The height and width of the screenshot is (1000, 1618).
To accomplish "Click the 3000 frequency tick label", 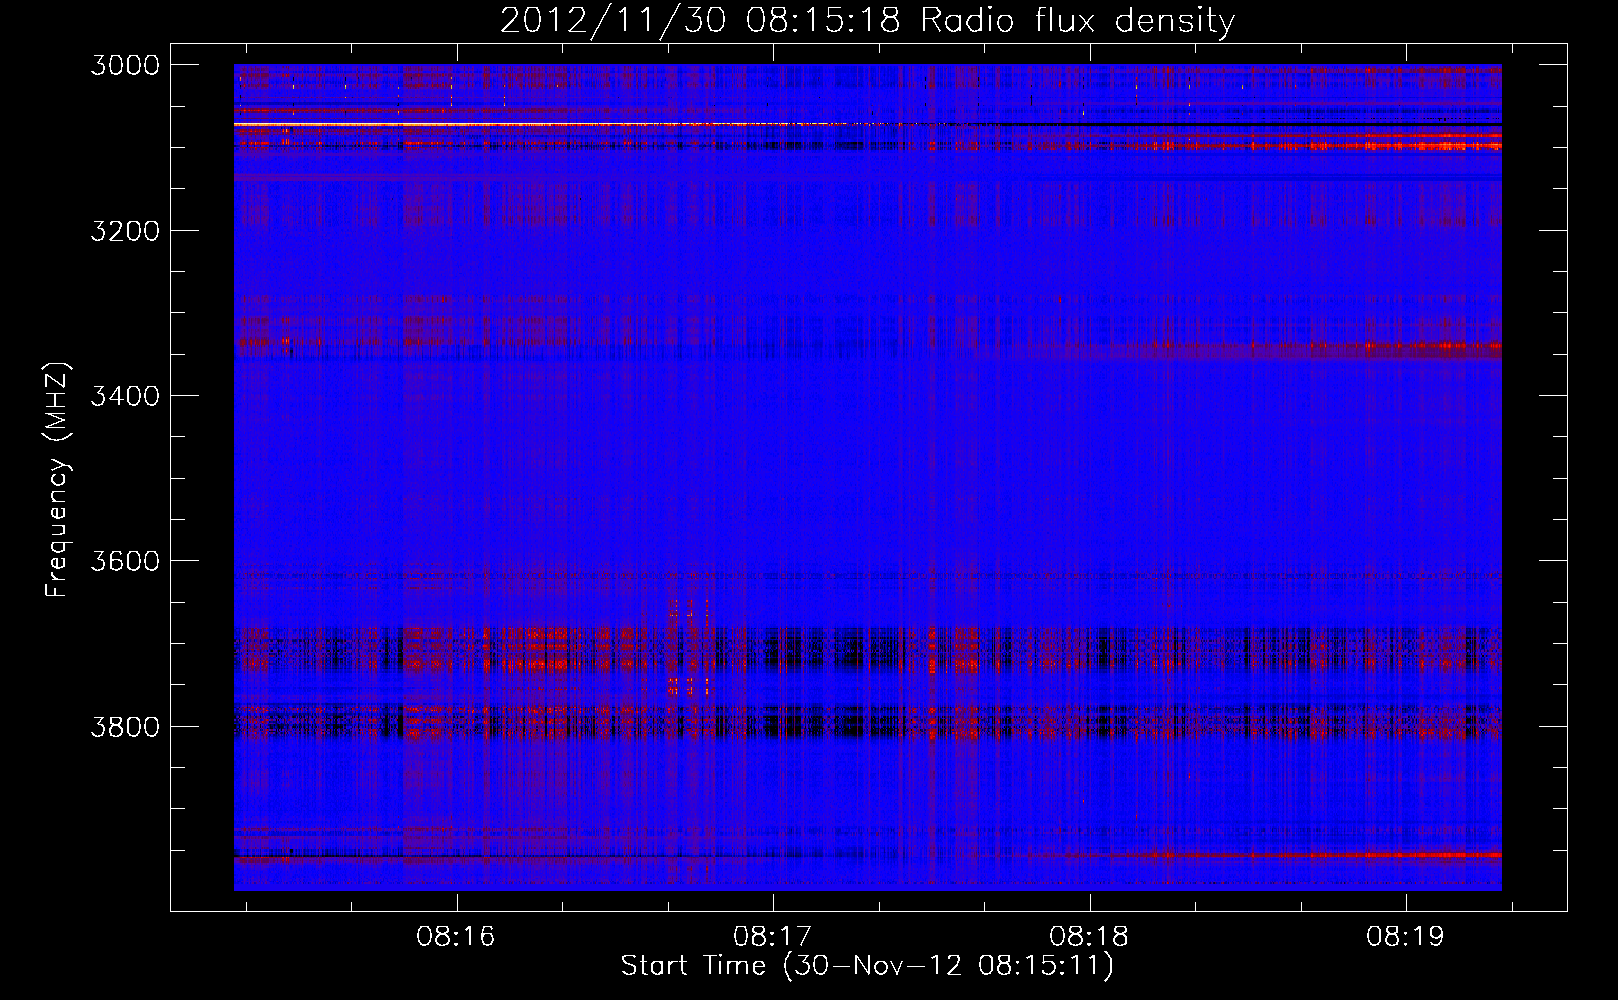I will (x=125, y=65).
